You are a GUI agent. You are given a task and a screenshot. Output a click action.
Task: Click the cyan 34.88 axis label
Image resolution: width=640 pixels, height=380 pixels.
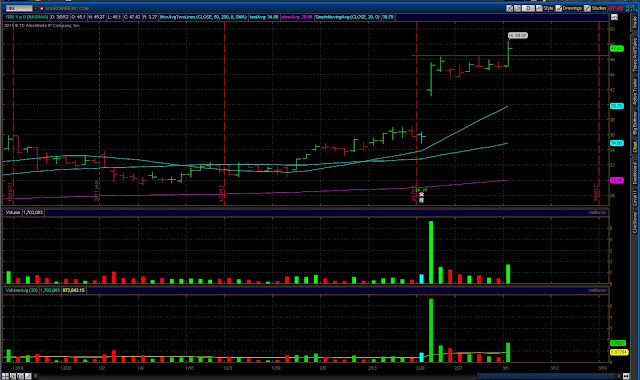click(x=616, y=143)
